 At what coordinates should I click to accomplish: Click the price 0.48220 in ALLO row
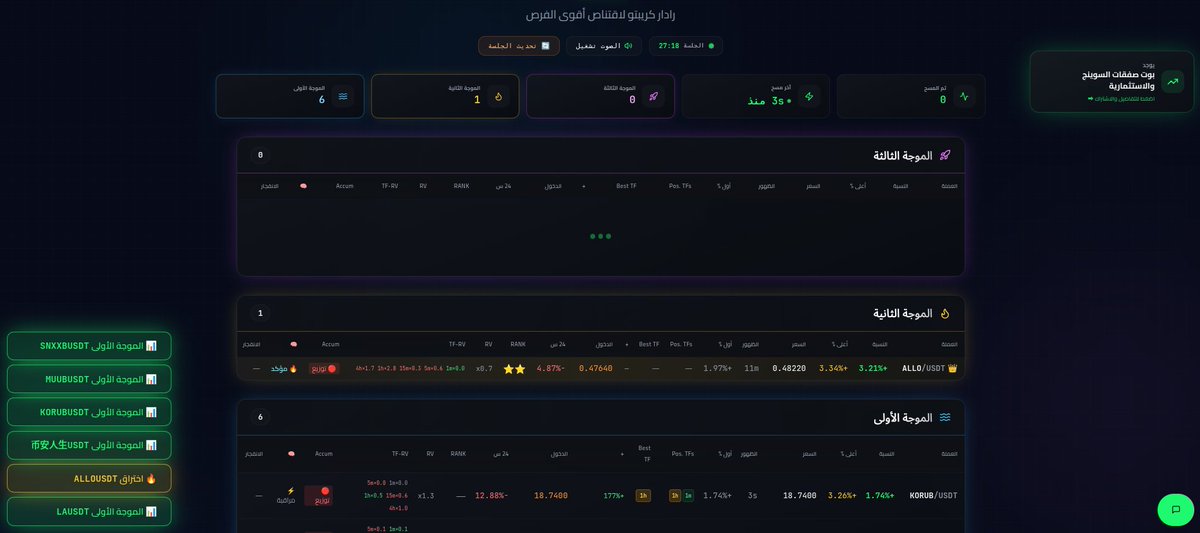pyautogui.click(x=789, y=368)
